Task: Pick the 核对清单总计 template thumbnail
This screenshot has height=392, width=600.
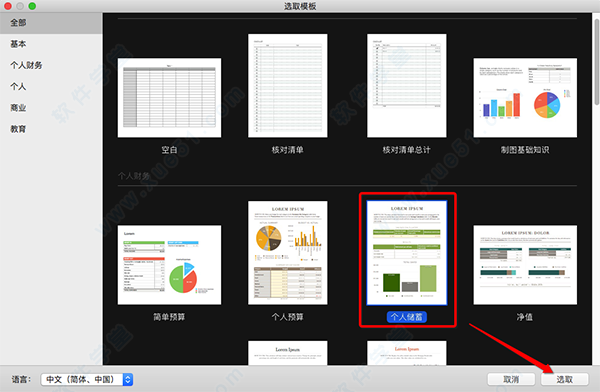Action: (407, 86)
